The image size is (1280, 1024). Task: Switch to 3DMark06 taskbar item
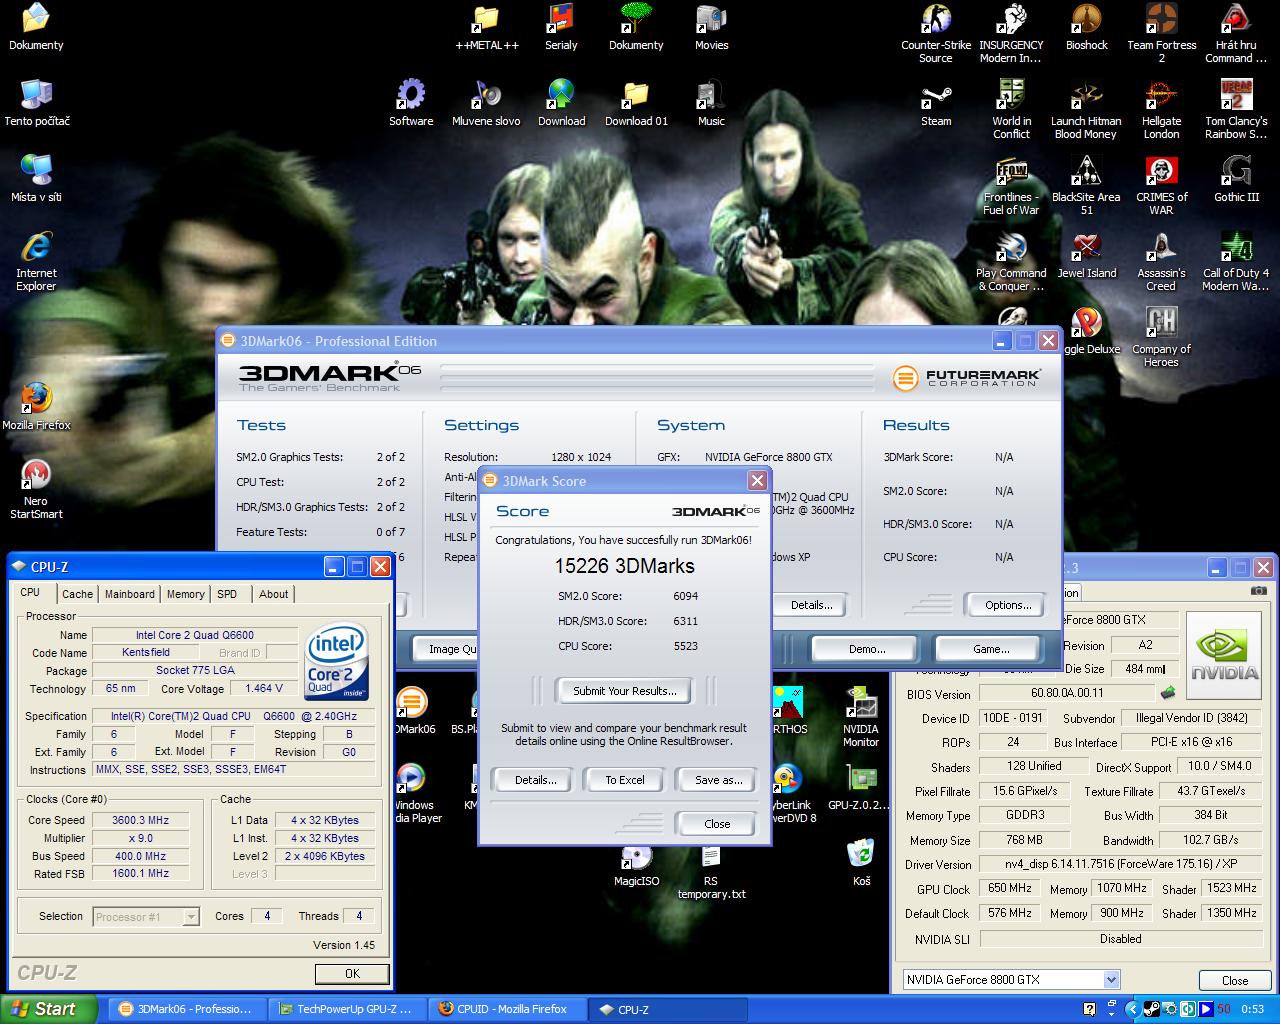coord(186,1009)
